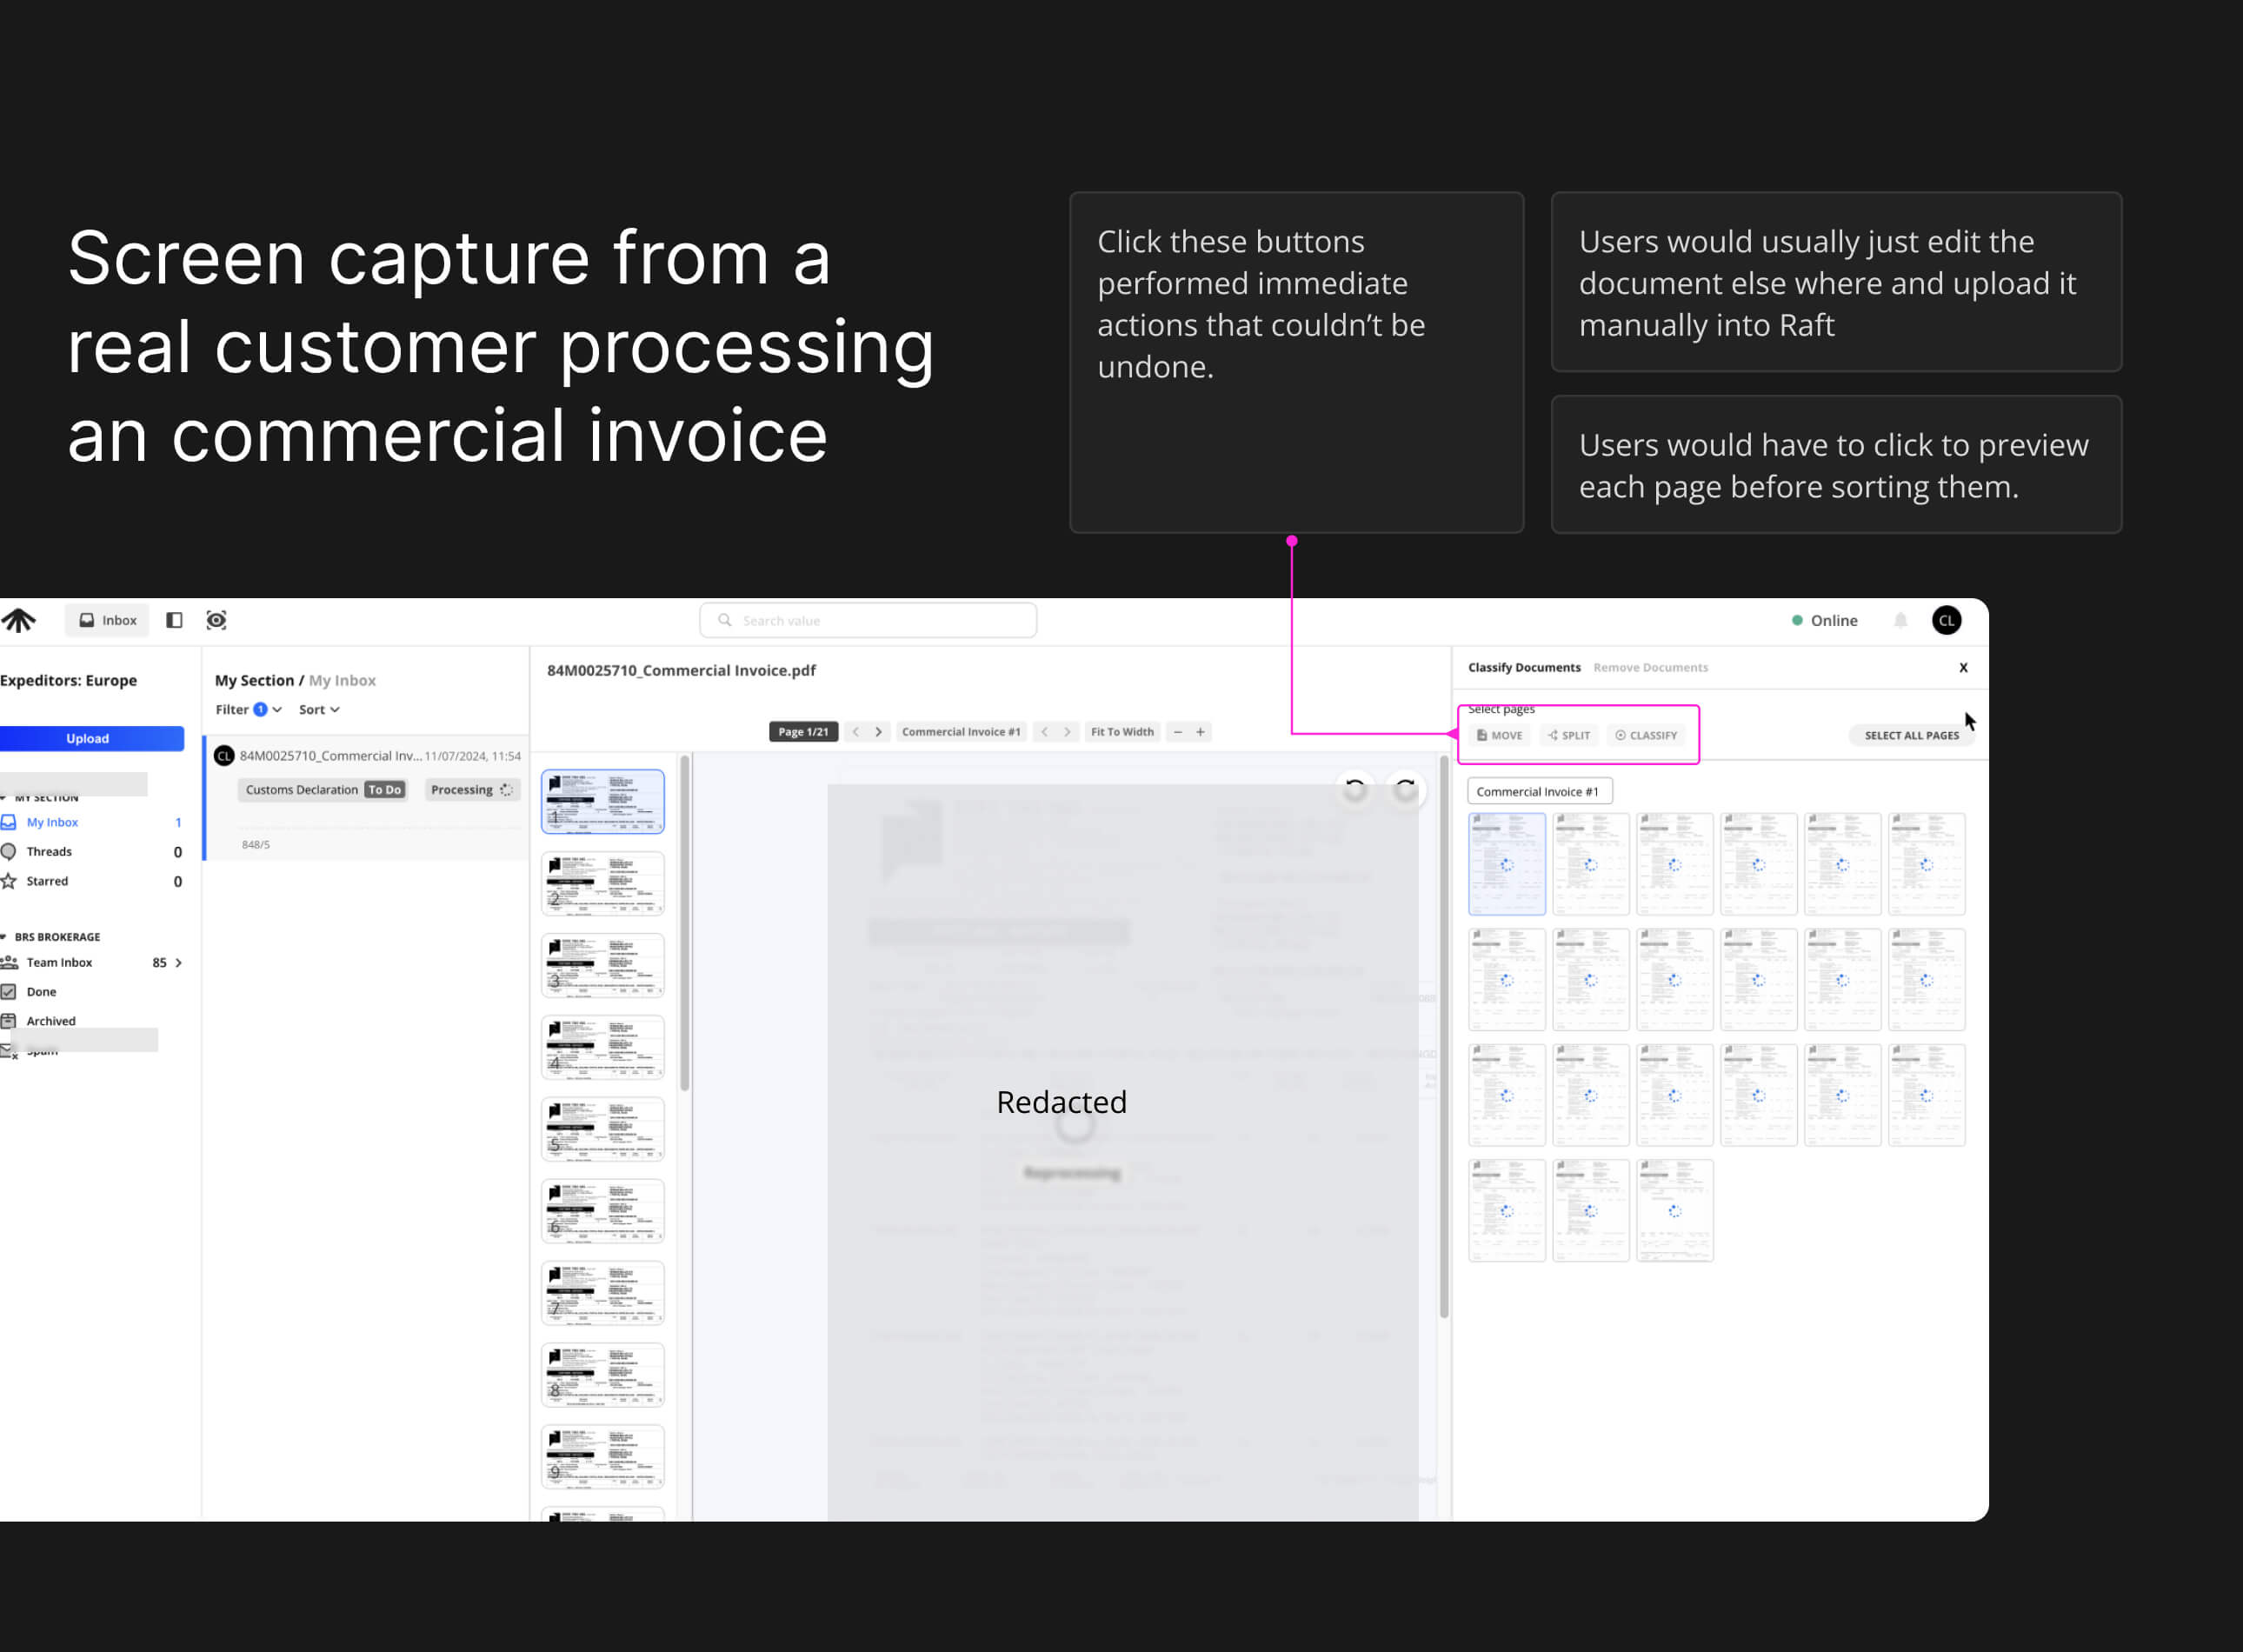Screen dimensions: 2243x1652
Task: Open the Starred folder
Action: pos(47,881)
